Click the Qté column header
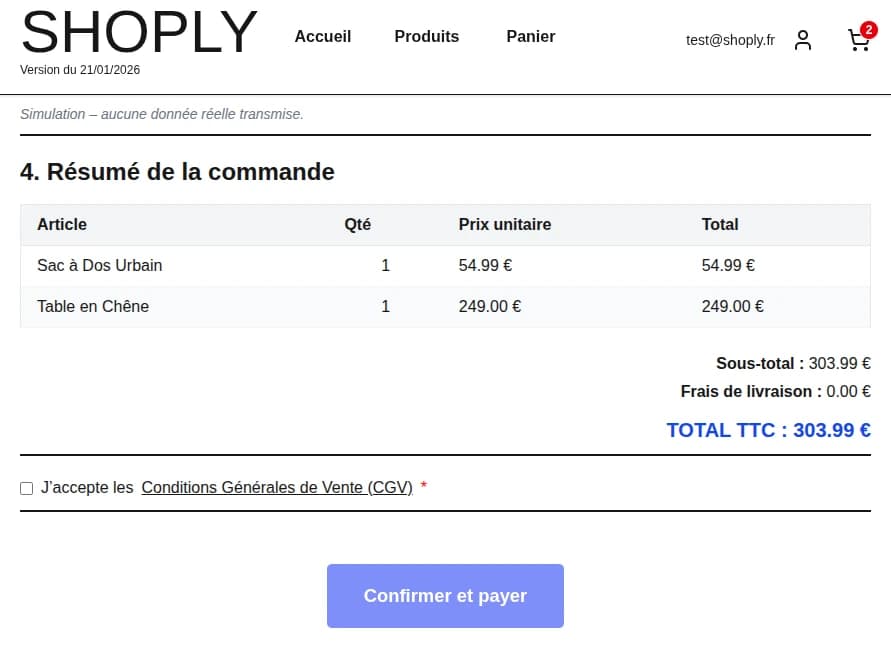Viewport: 891px width, 645px height. (x=357, y=225)
